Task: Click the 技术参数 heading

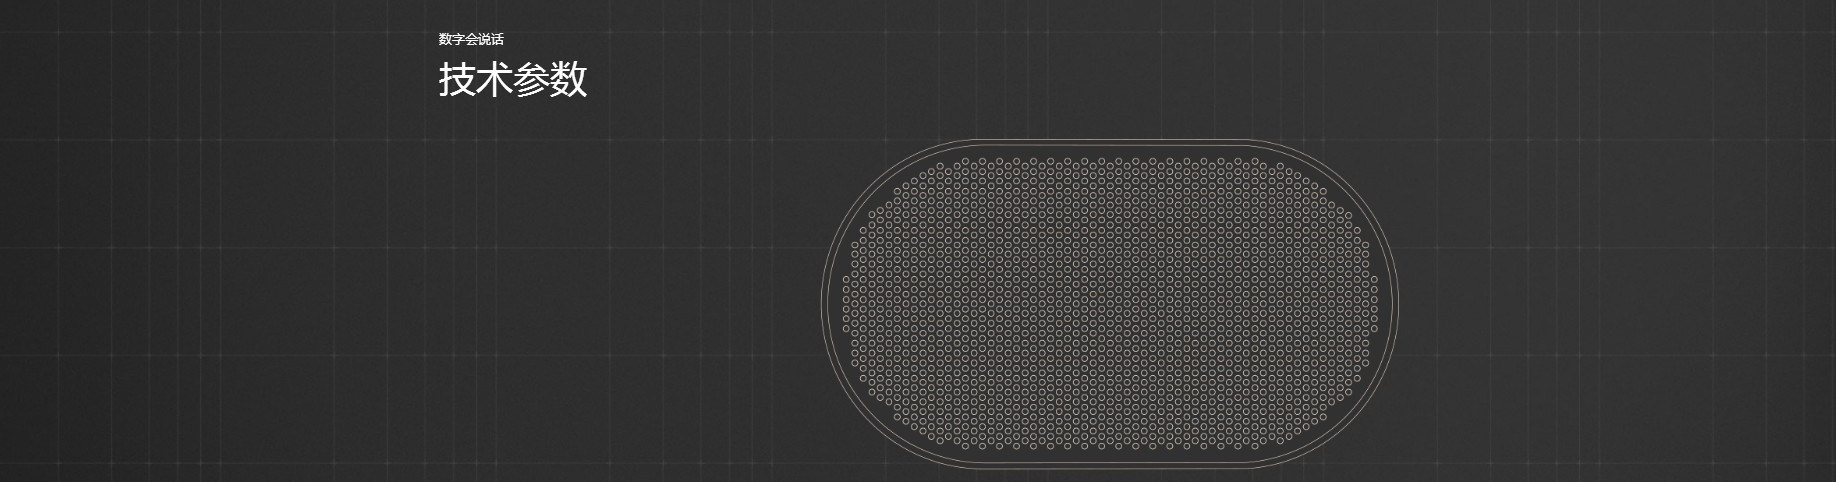Action: pyautogui.click(x=512, y=80)
